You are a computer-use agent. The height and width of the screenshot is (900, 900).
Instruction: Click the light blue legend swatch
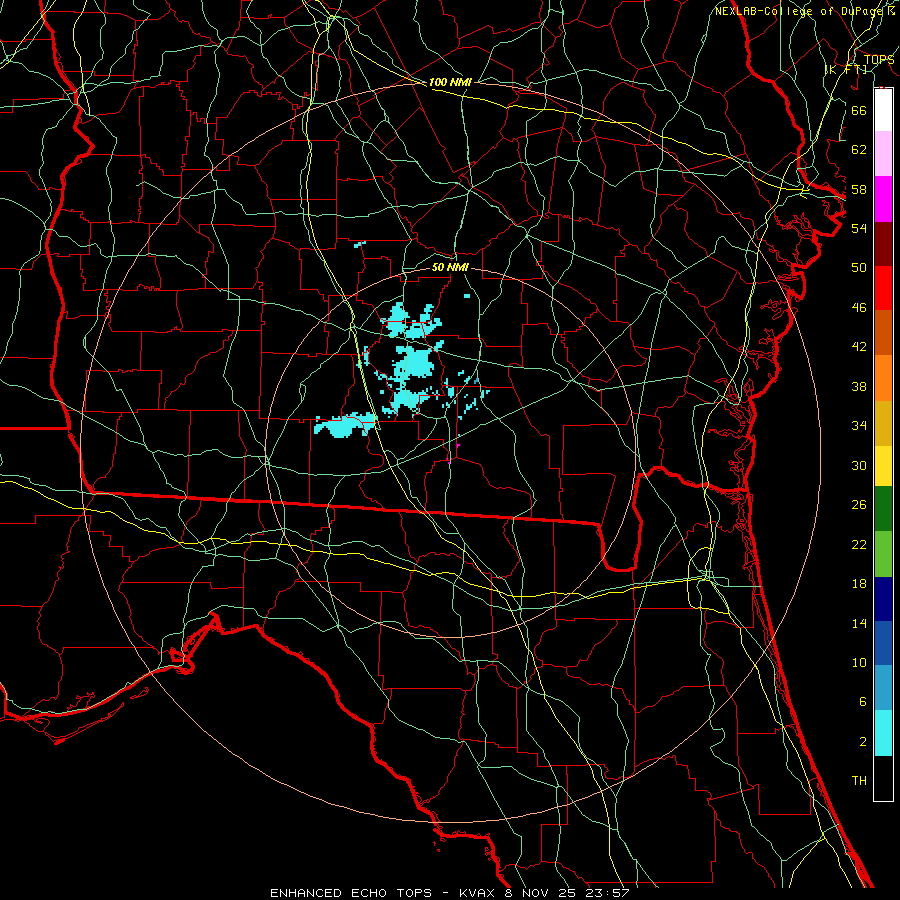883,688
